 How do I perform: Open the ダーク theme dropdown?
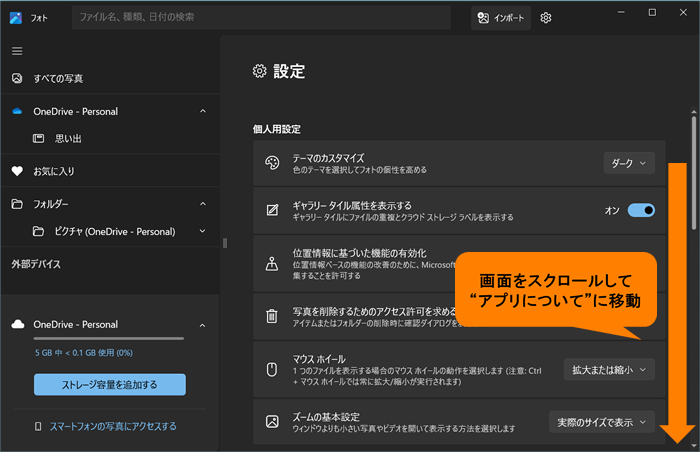tap(629, 163)
